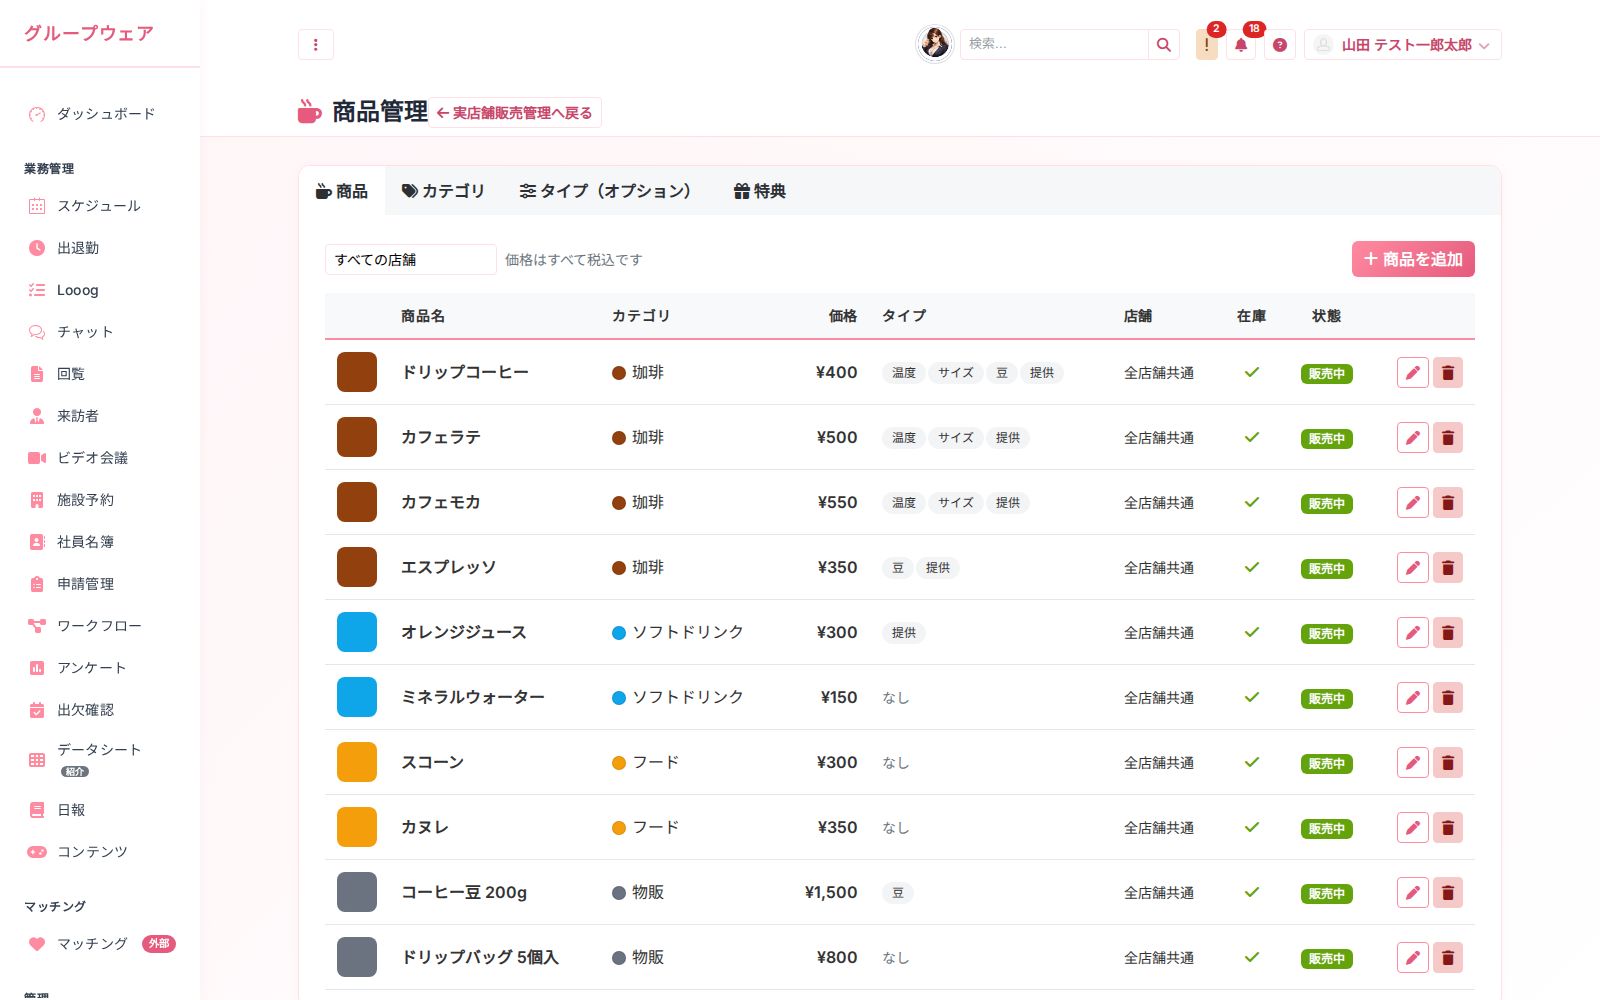Click the ドリップバッグ 5個入 product name
The height and width of the screenshot is (1000, 1600).
pyautogui.click(x=480, y=957)
